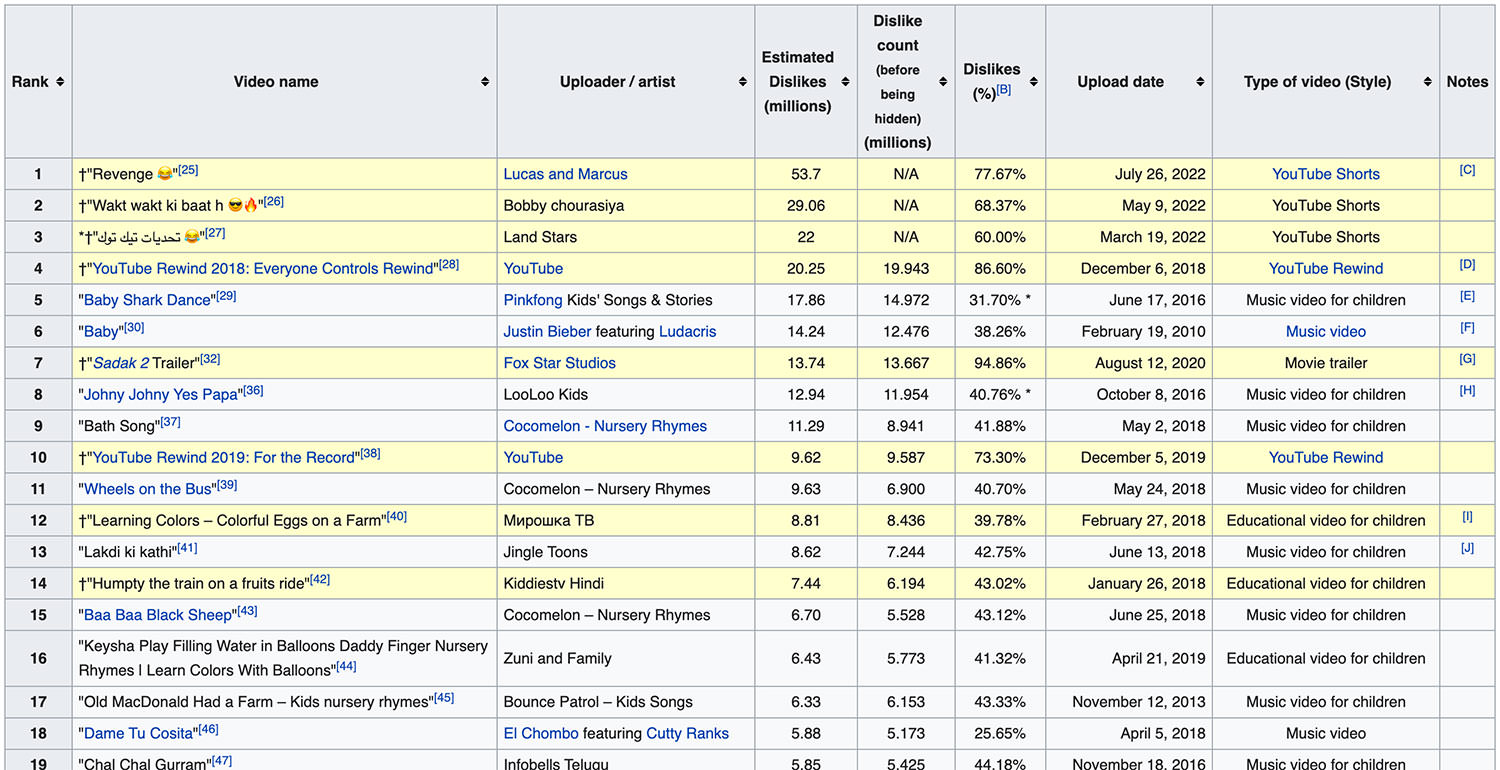The image size is (1500, 770).
Task: Select the Notes column header
Action: 1467,82
